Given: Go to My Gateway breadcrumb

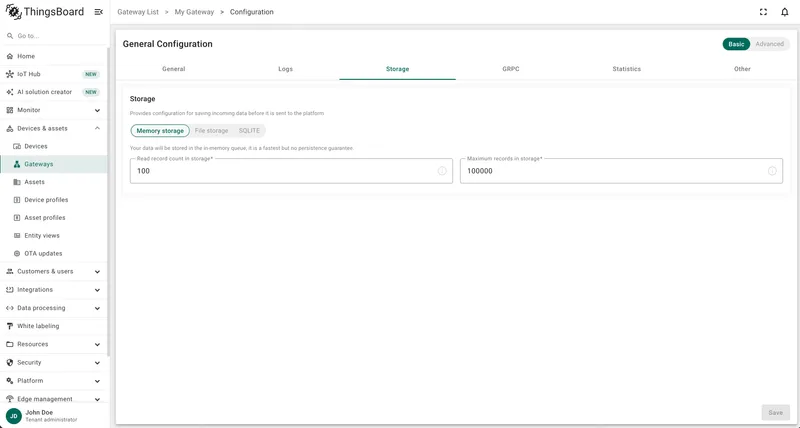Looking at the screenshot, I should [x=194, y=12].
